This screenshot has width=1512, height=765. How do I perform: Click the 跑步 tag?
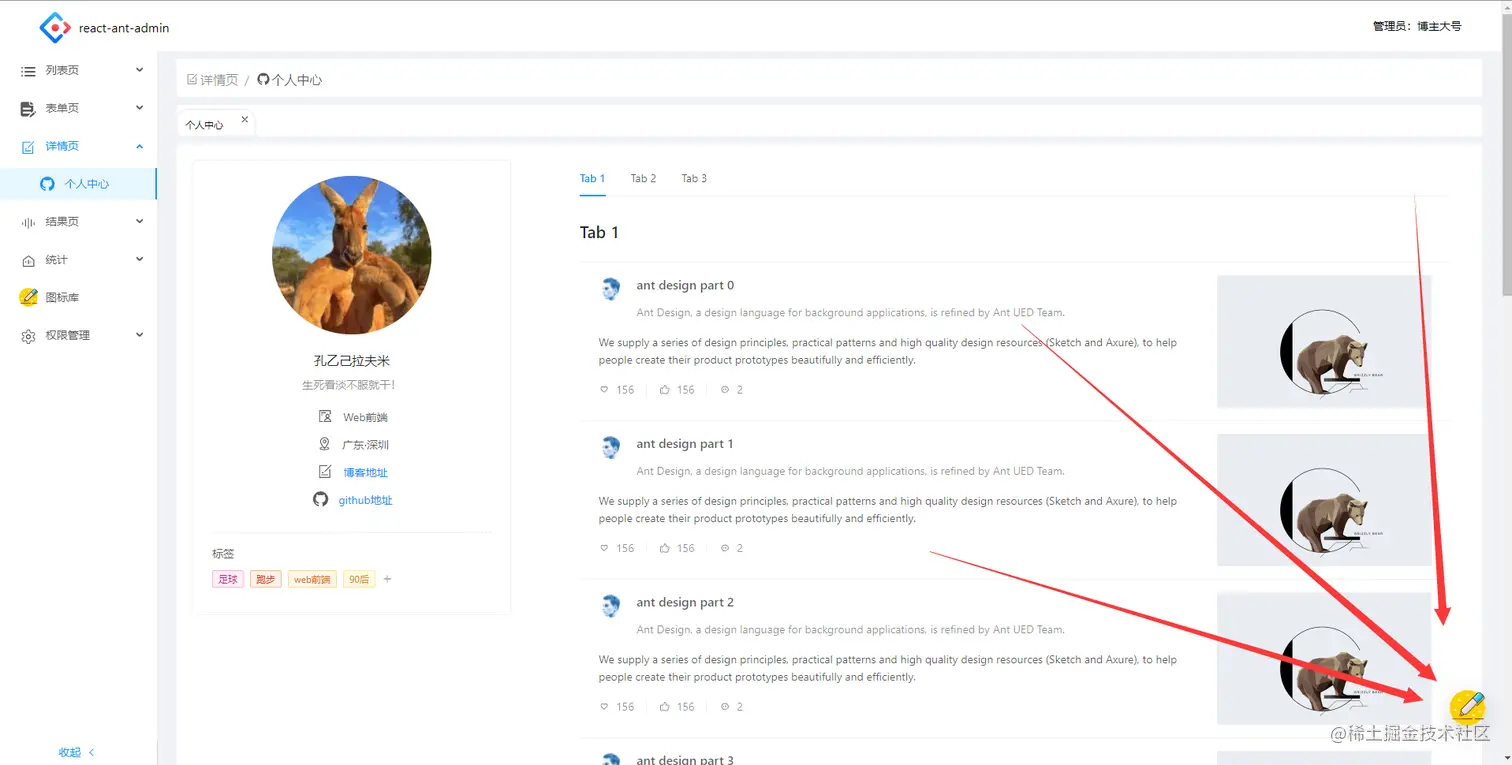tap(265, 579)
